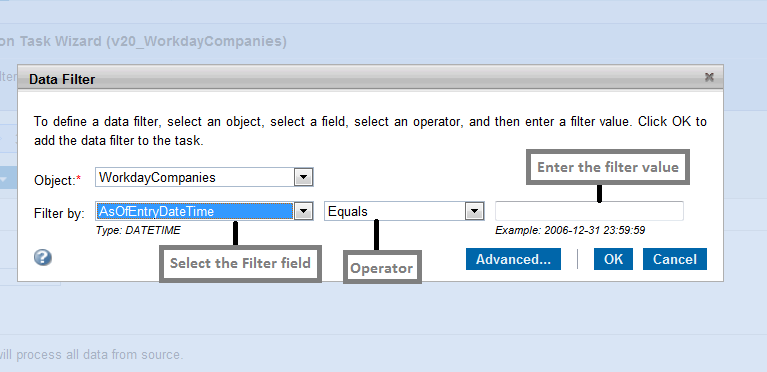Focus the filter value input box

click(589, 211)
